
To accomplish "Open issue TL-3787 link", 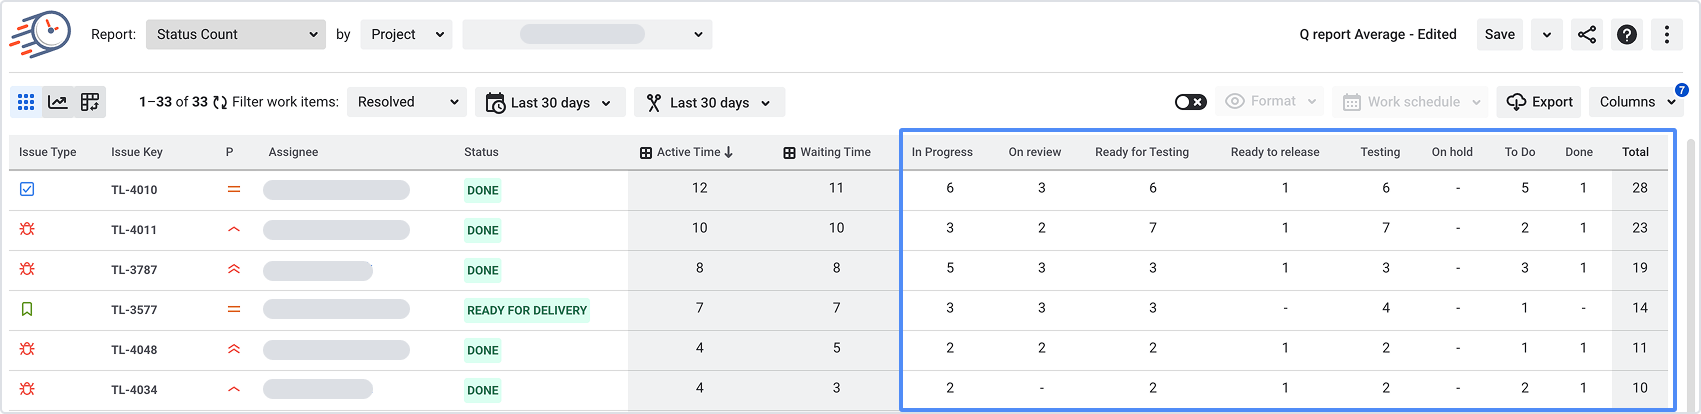I will [x=134, y=270].
